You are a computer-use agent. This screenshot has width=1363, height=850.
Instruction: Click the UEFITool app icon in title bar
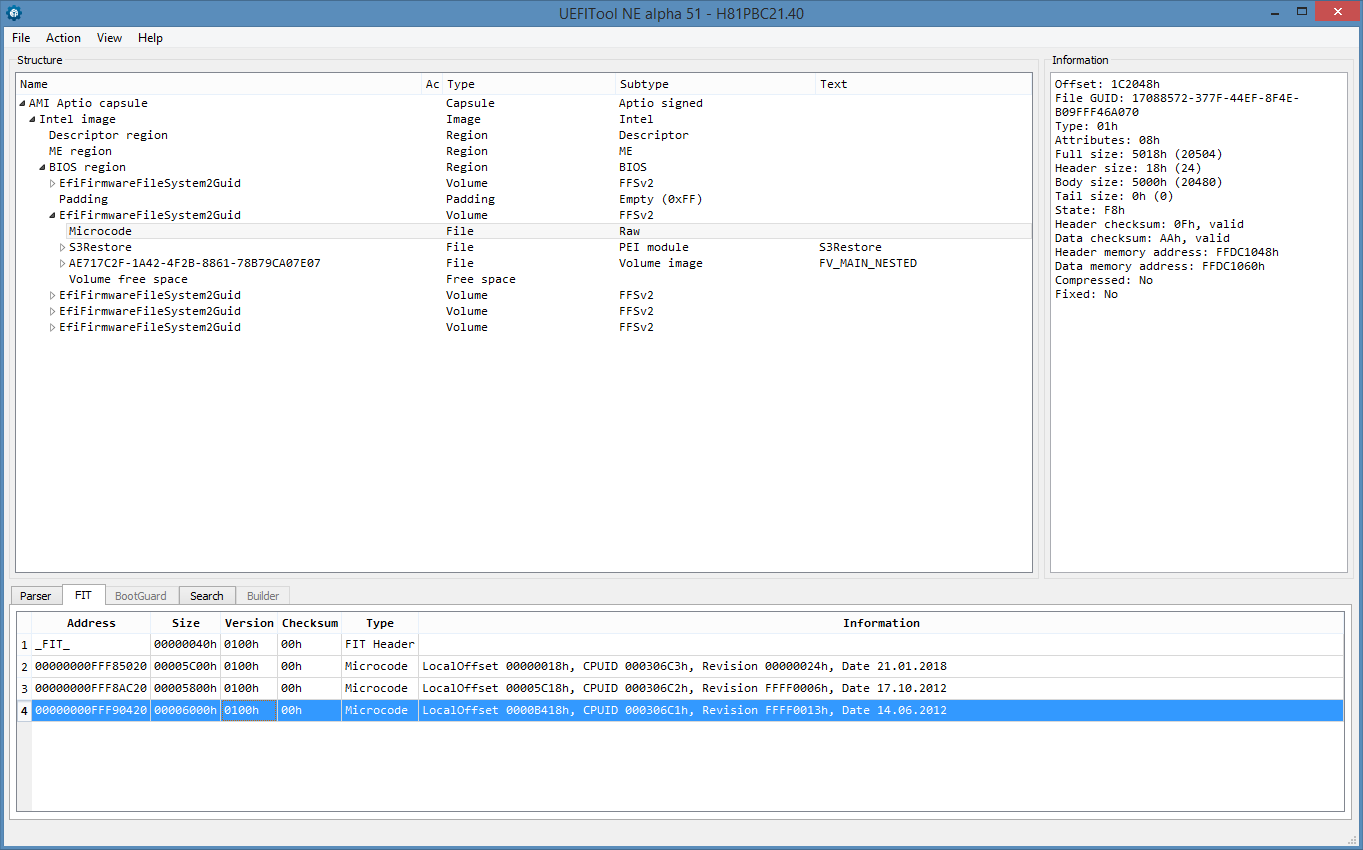click(x=14, y=13)
